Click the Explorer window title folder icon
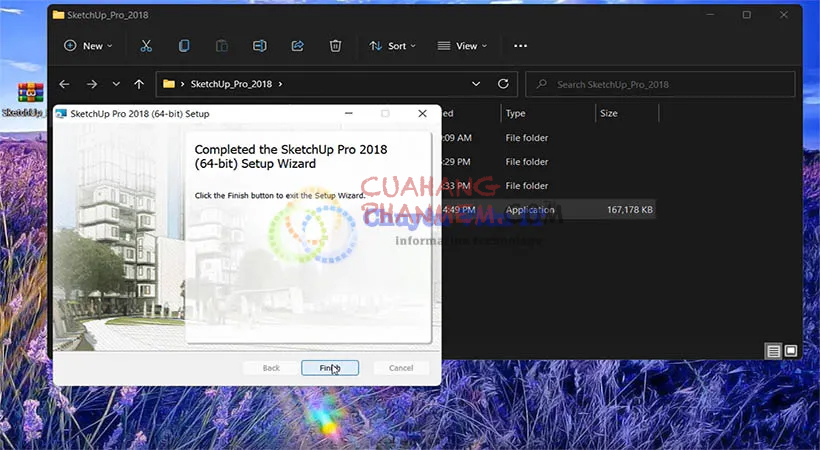 coord(59,15)
